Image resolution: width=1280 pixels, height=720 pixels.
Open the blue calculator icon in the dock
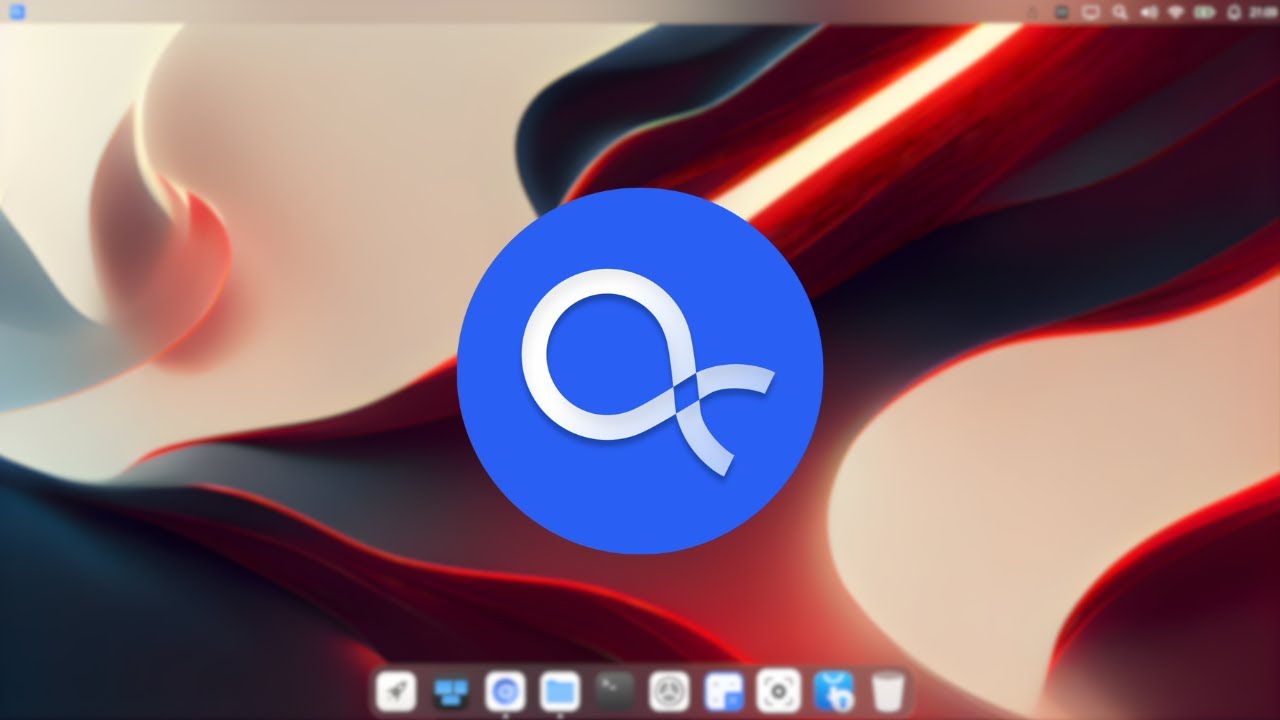point(724,690)
